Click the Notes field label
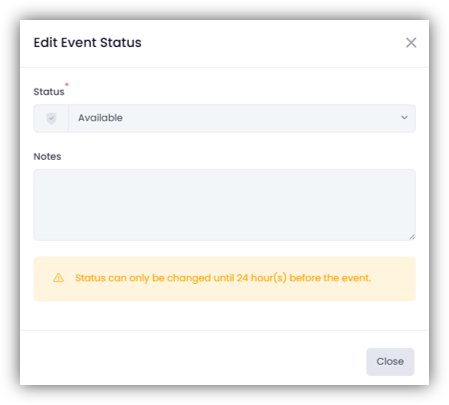The width and height of the screenshot is (449, 405). (x=47, y=156)
